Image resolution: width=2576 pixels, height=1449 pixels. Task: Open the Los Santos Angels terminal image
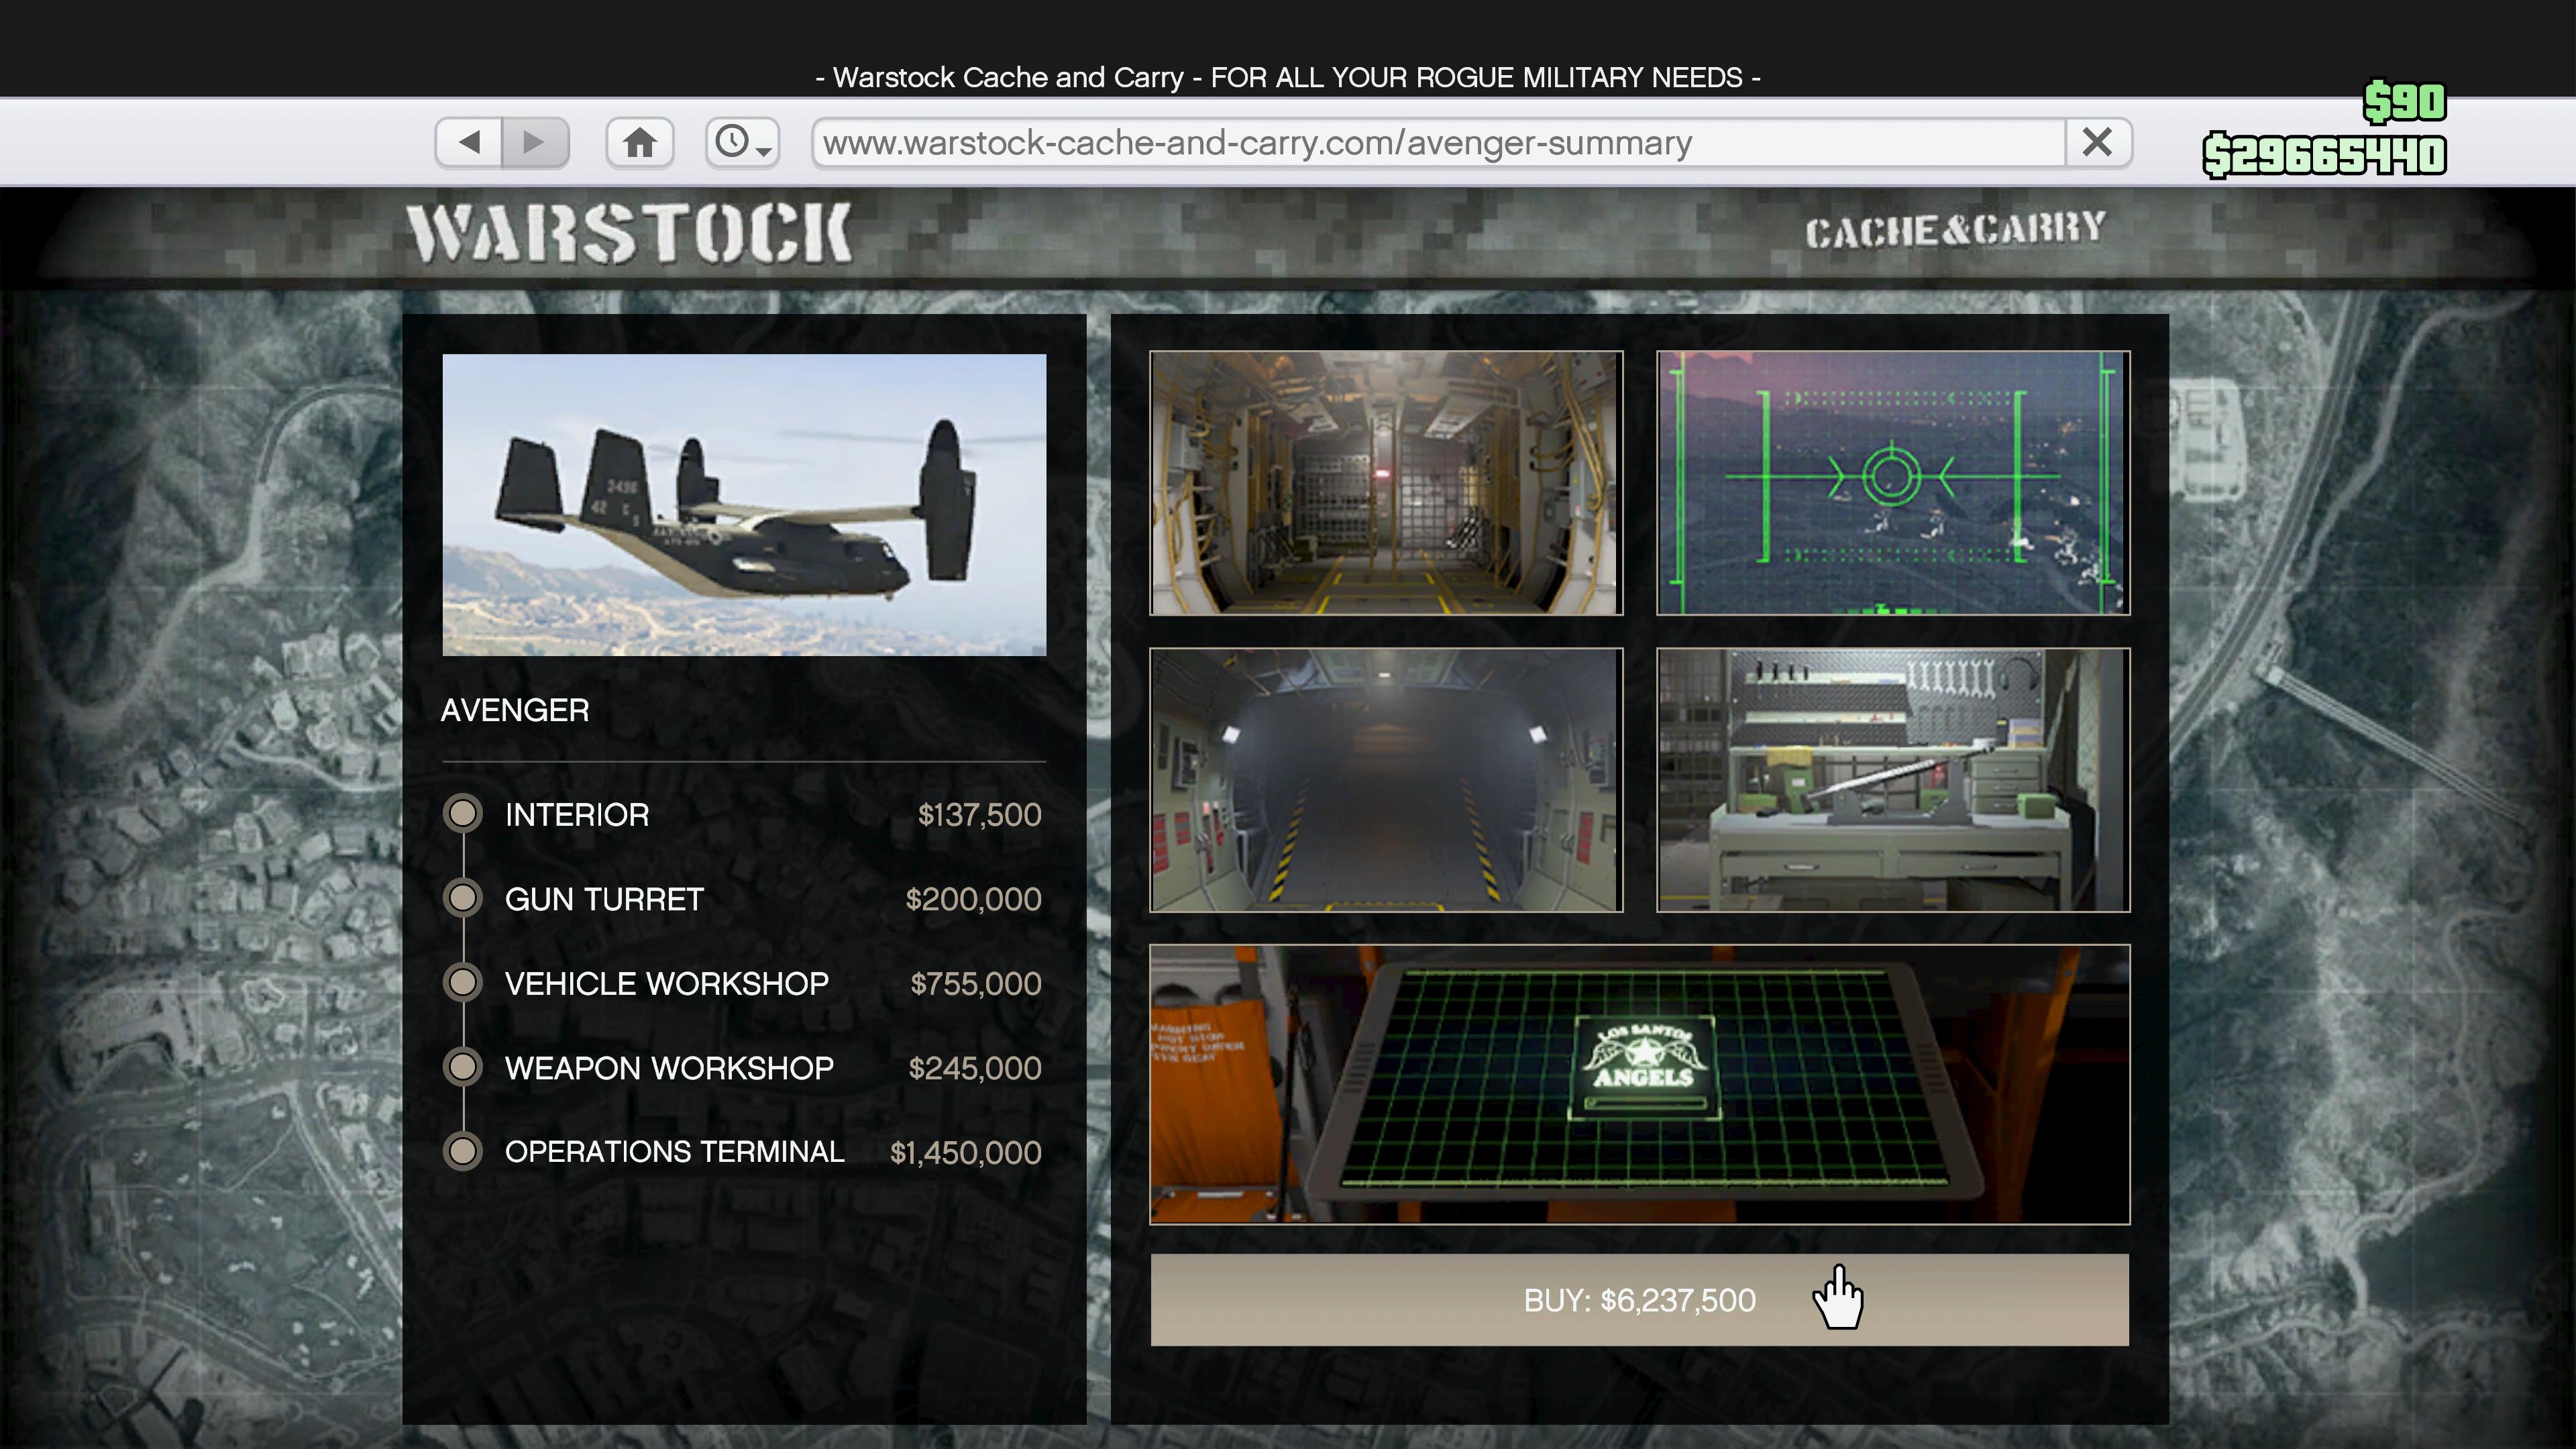pos(1639,1084)
